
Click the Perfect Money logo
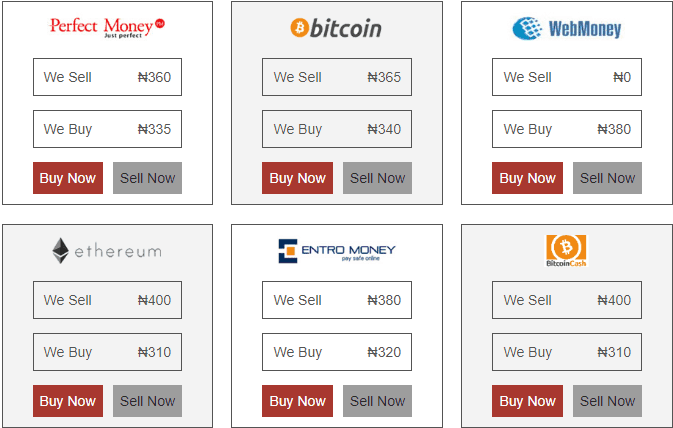107,28
